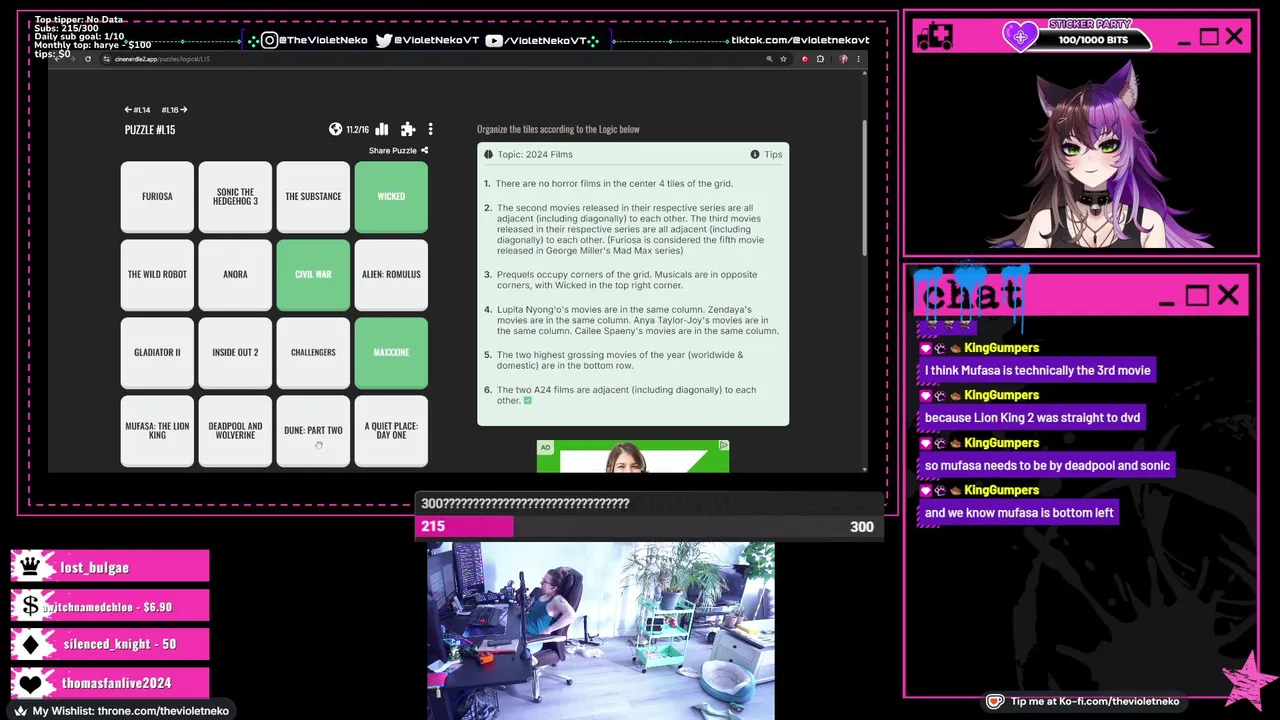Click the Ko-fi tip cup icon
This screenshot has height=720, width=1280.
point(994,701)
